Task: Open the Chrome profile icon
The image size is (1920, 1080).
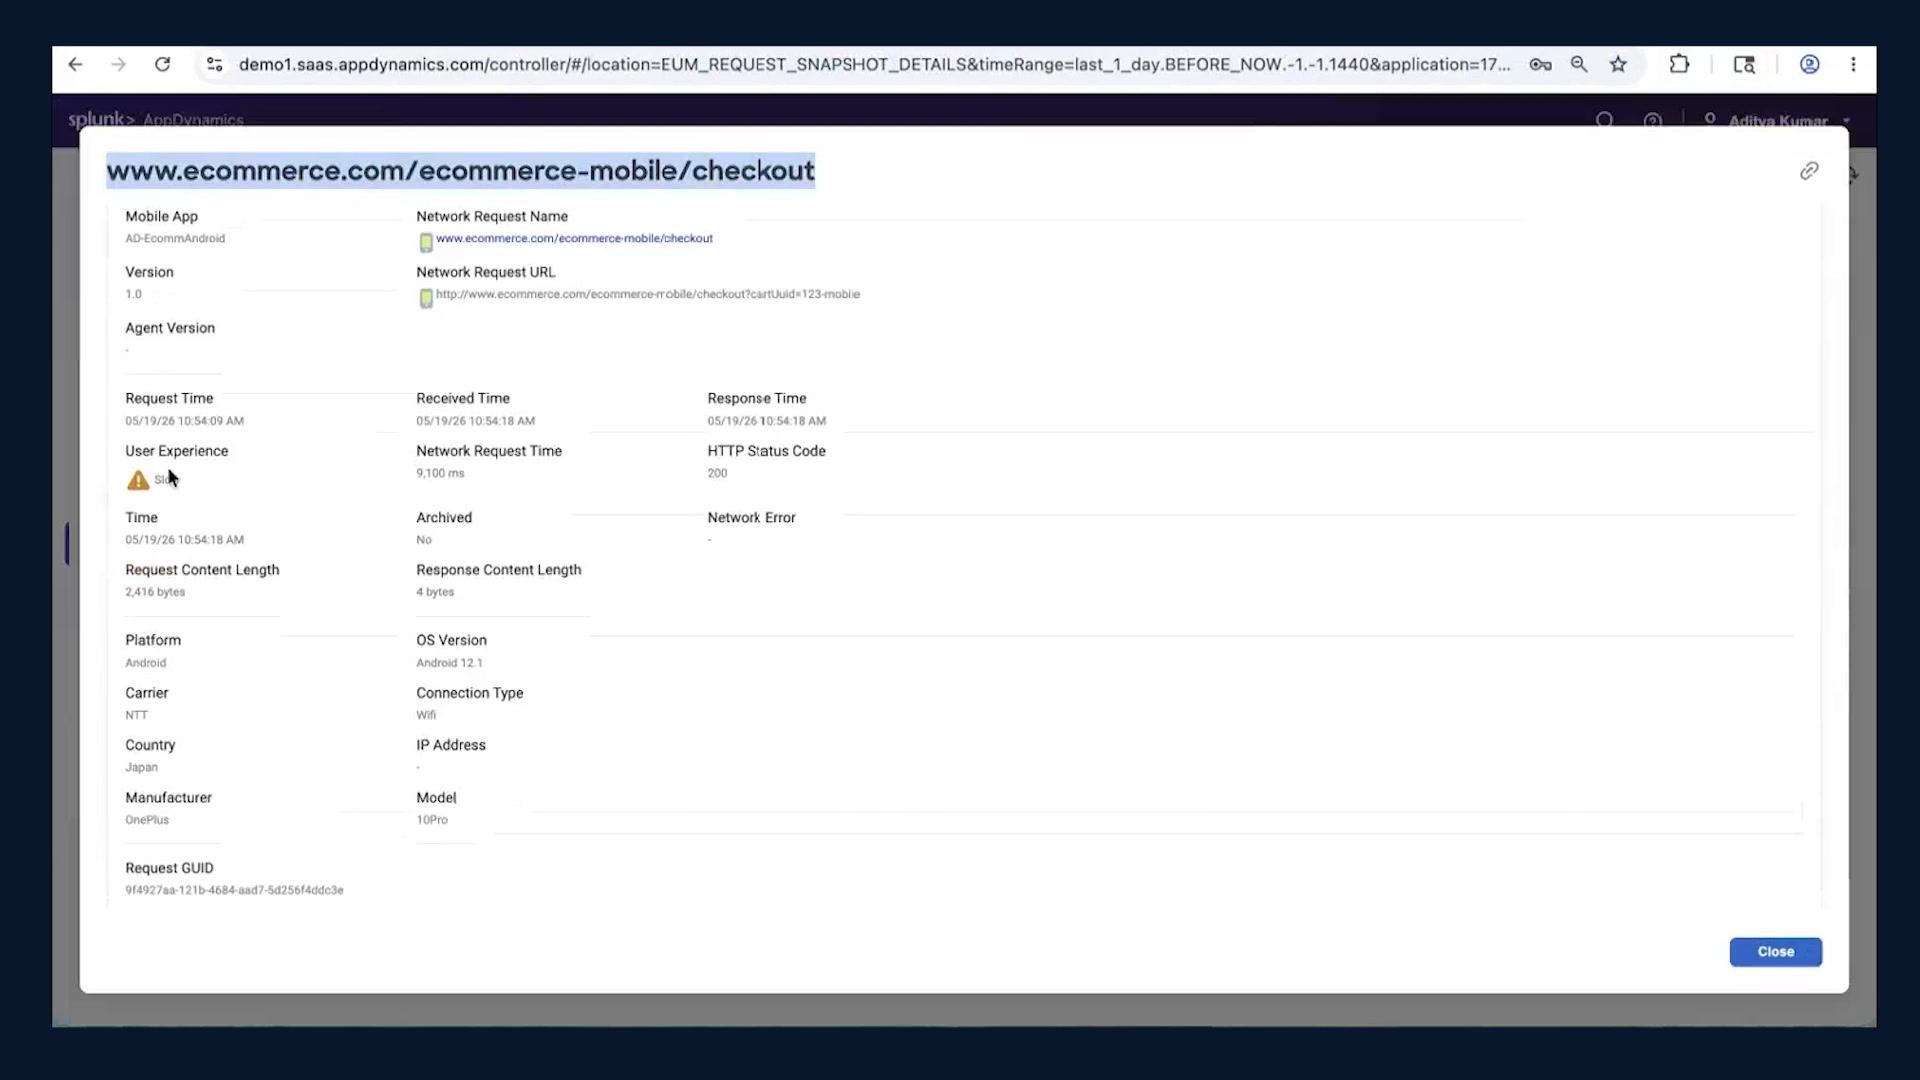Action: (x=1809, y=65)
